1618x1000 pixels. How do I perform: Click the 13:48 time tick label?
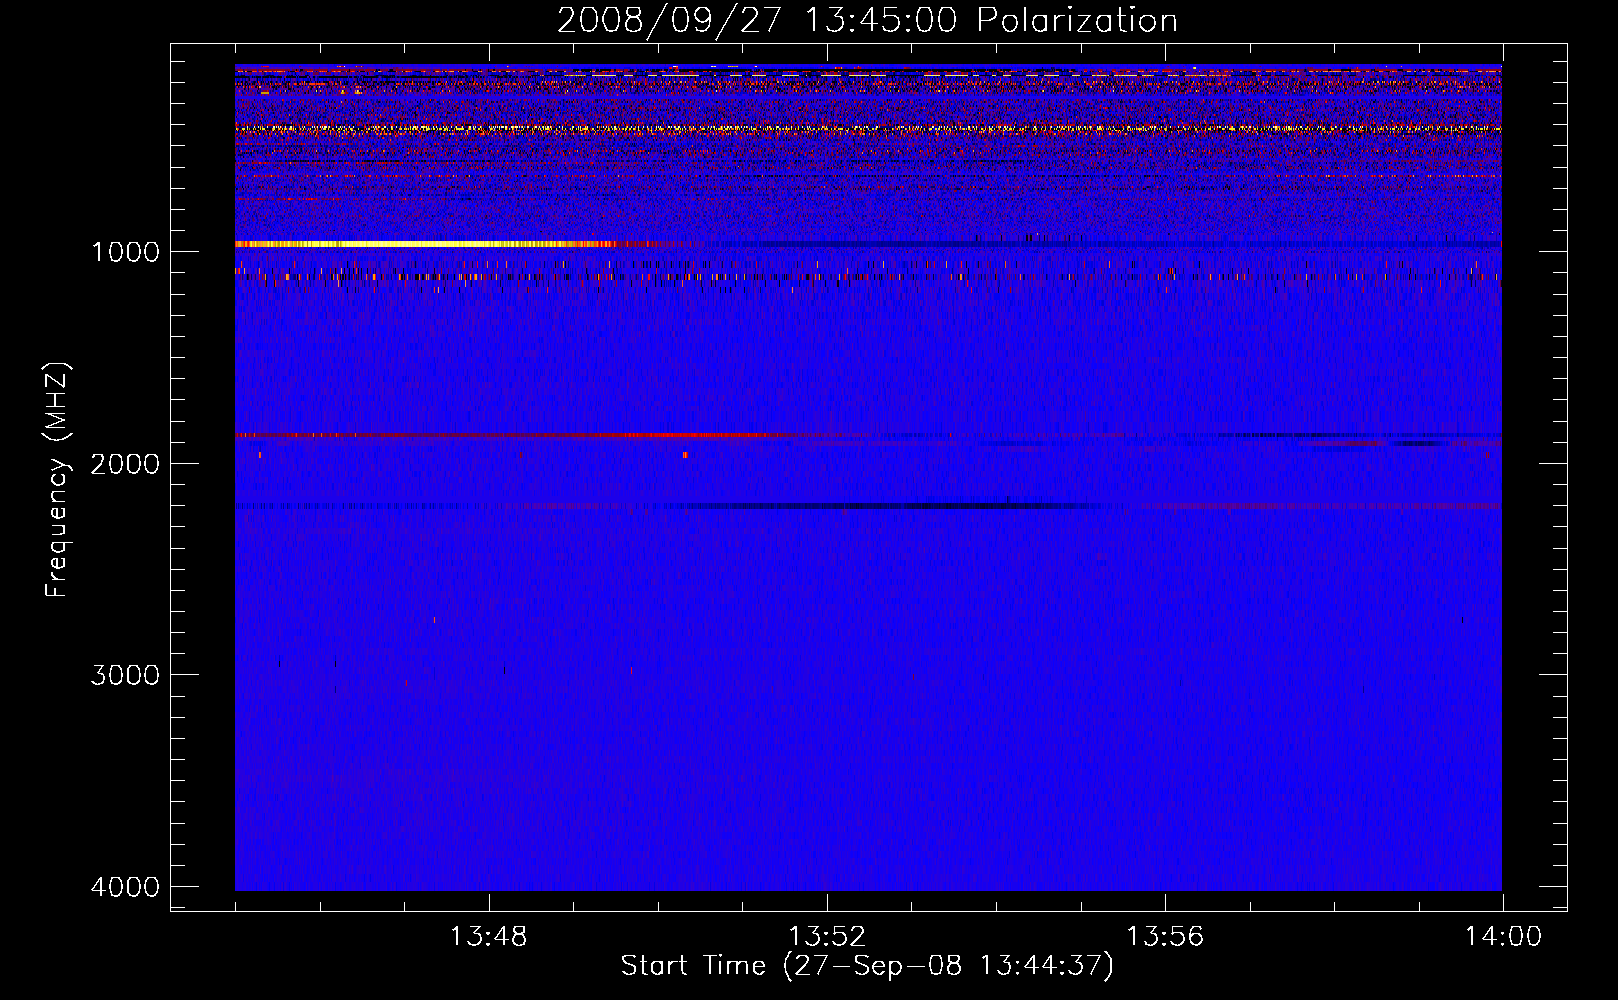click(x=488, y=937)
